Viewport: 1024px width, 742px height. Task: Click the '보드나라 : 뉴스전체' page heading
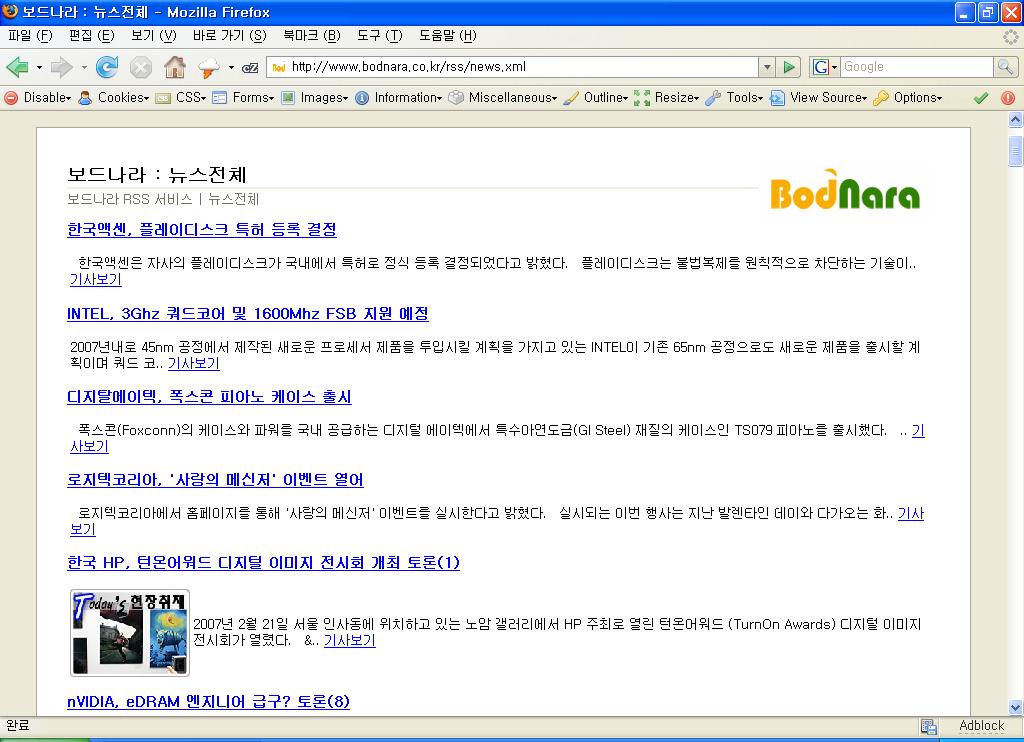(x=157, y=175)
